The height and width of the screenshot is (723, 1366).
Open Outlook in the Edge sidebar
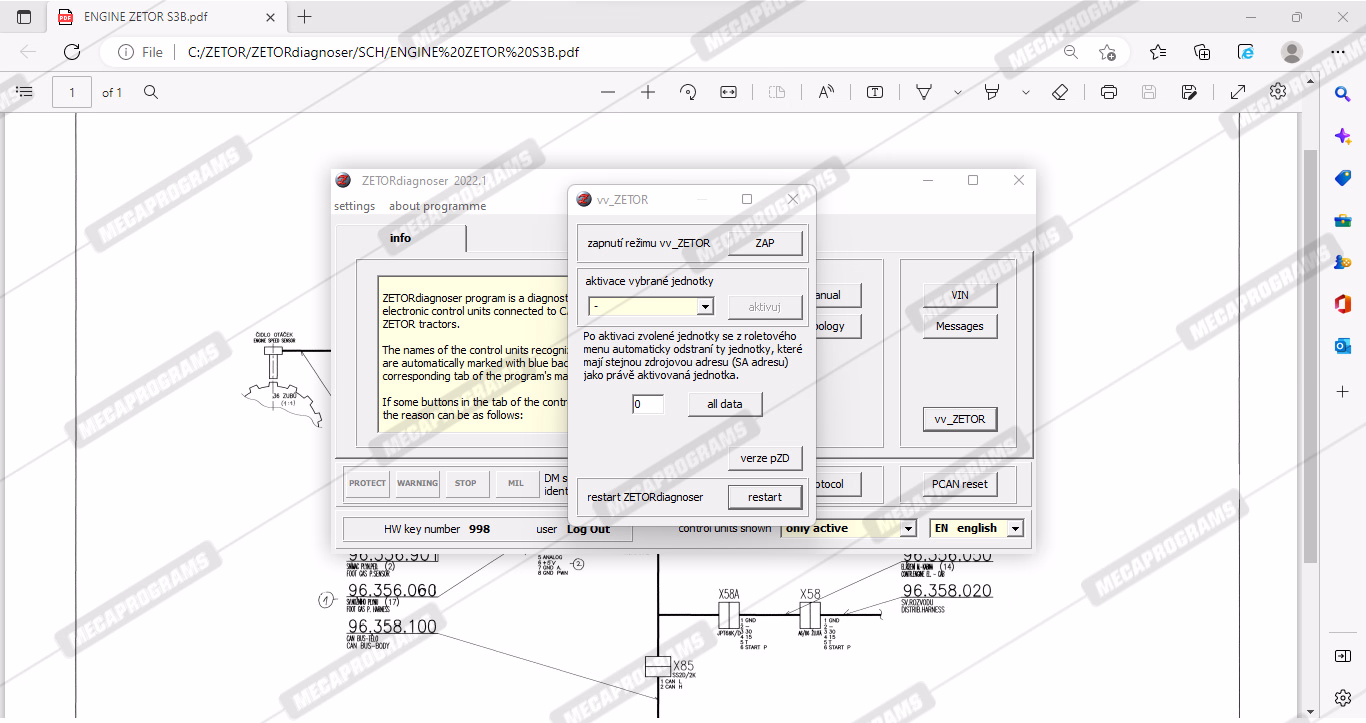(1343, 346)
